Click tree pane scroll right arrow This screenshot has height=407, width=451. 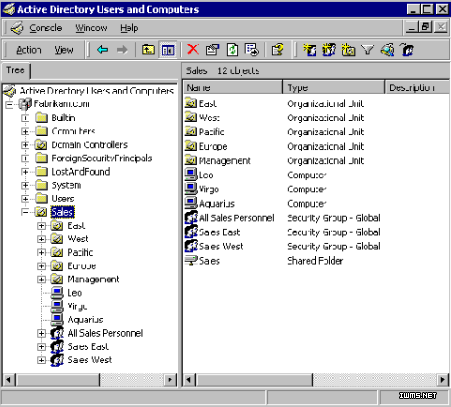tap(171, 380)
